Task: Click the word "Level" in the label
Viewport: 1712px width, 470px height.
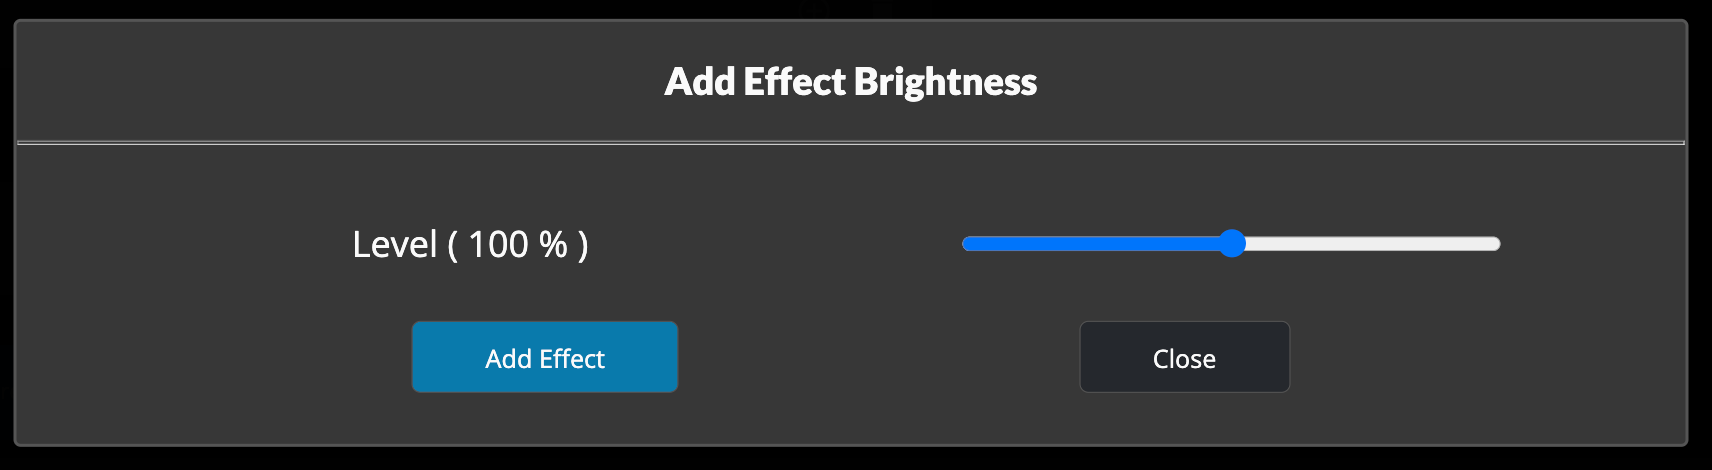Action: pyautogui.click(x=395, y=245)
